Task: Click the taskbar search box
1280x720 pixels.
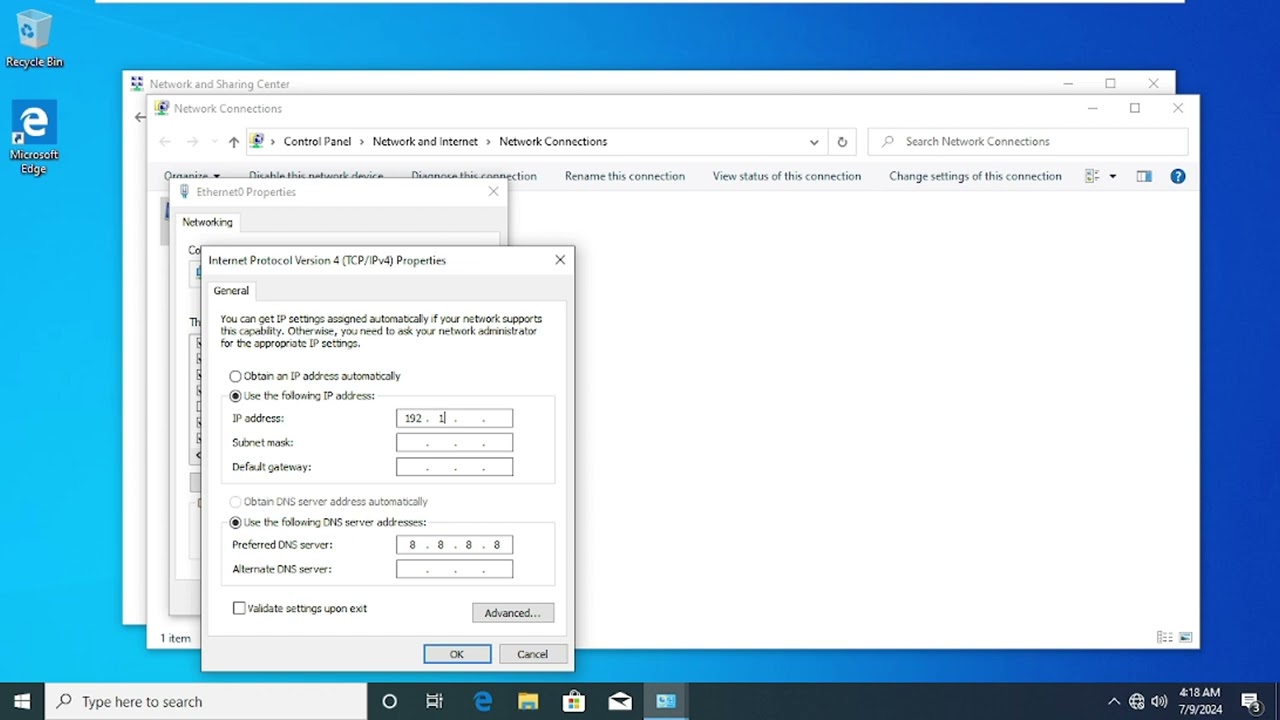Action: coord(206,701)
